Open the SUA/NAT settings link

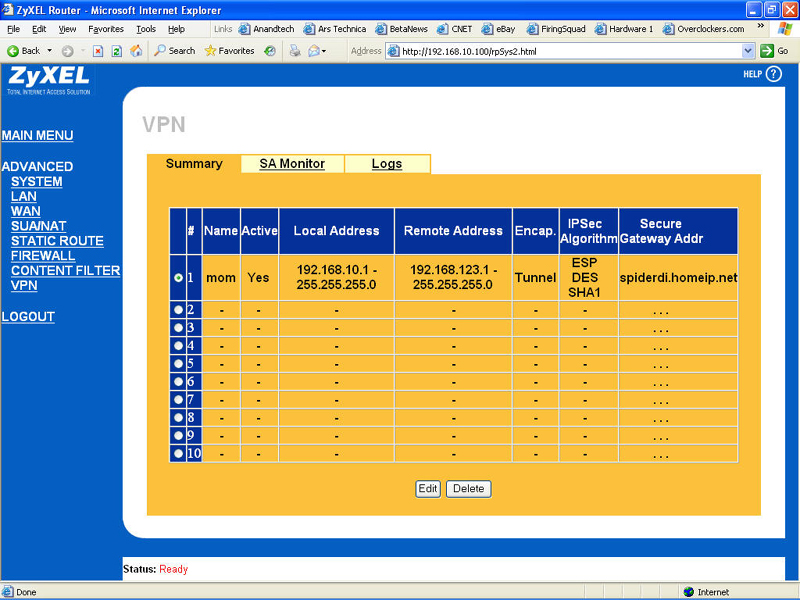click(x=39, y=226)
